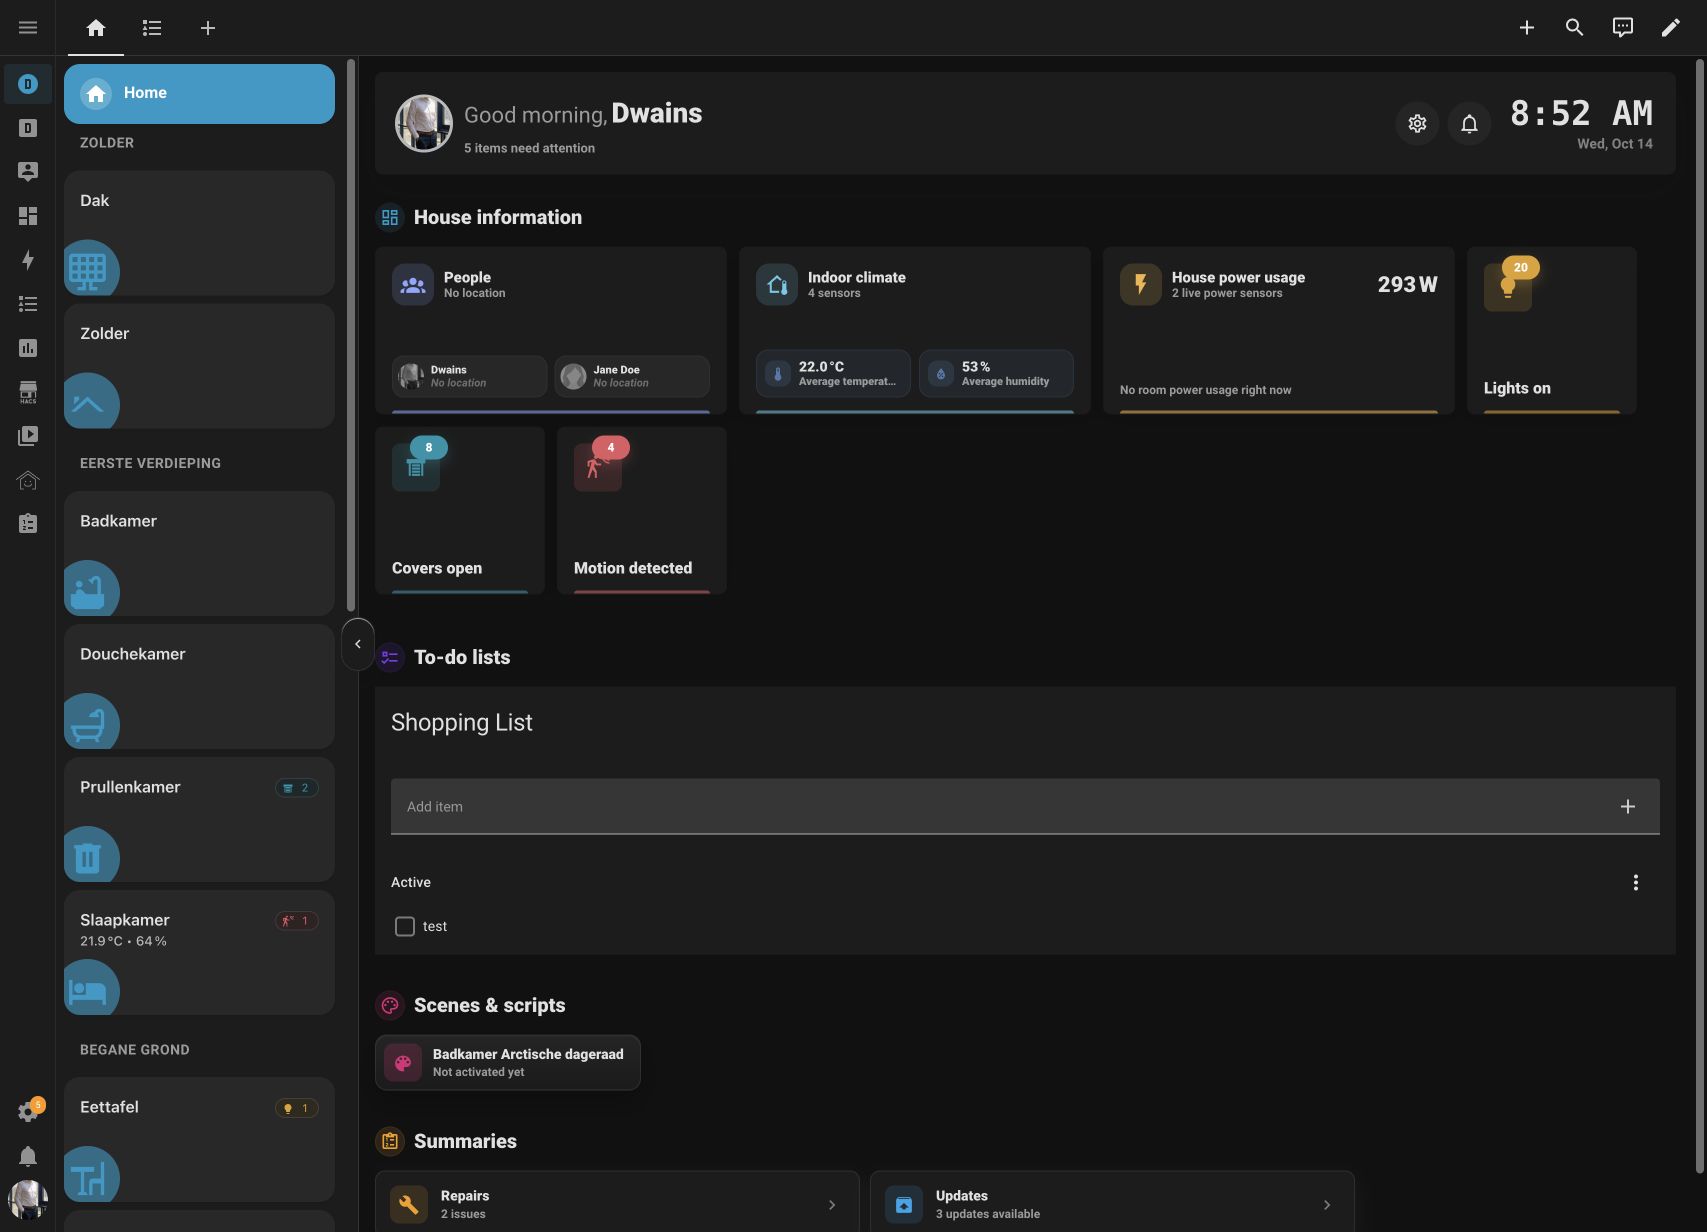Screen dimensions: 1707x1232
Task: Expand the Repairs summary chevron
Action: 832,1205
